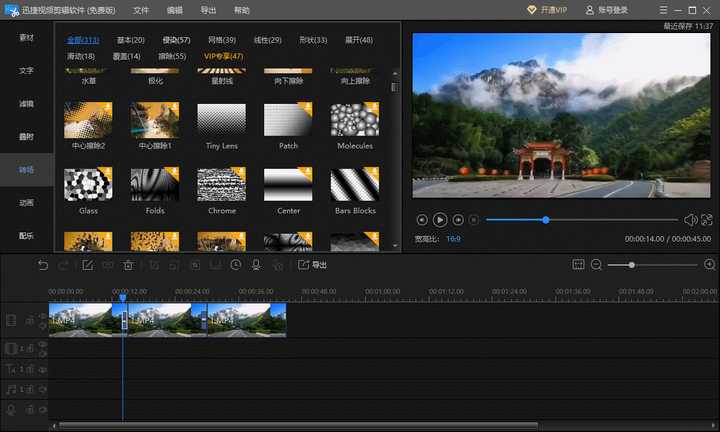
Task: Undo the last edit in timeline toolbar
Action: coord(43,265)
